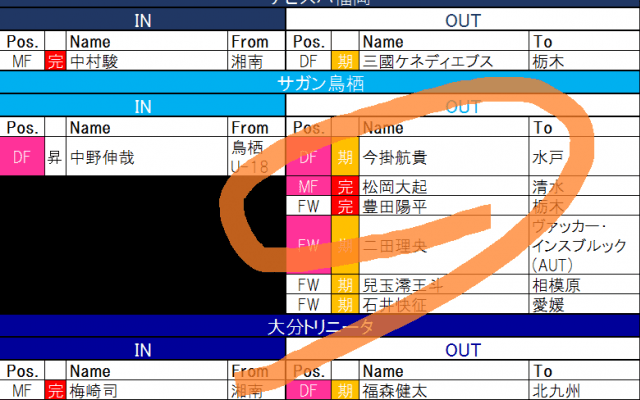The width and height of the screenshot is (640, 400).
Task: Click the Name header above 梅崎司
Action: 147,371
